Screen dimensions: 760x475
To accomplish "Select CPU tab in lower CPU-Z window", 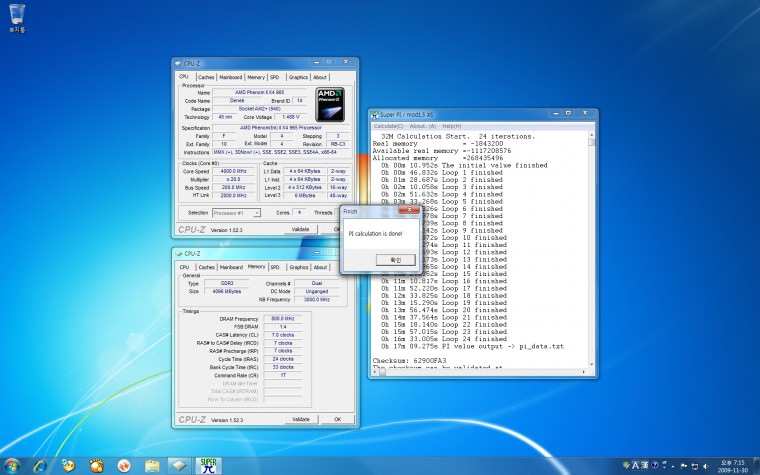I will [x=184, y=267].
